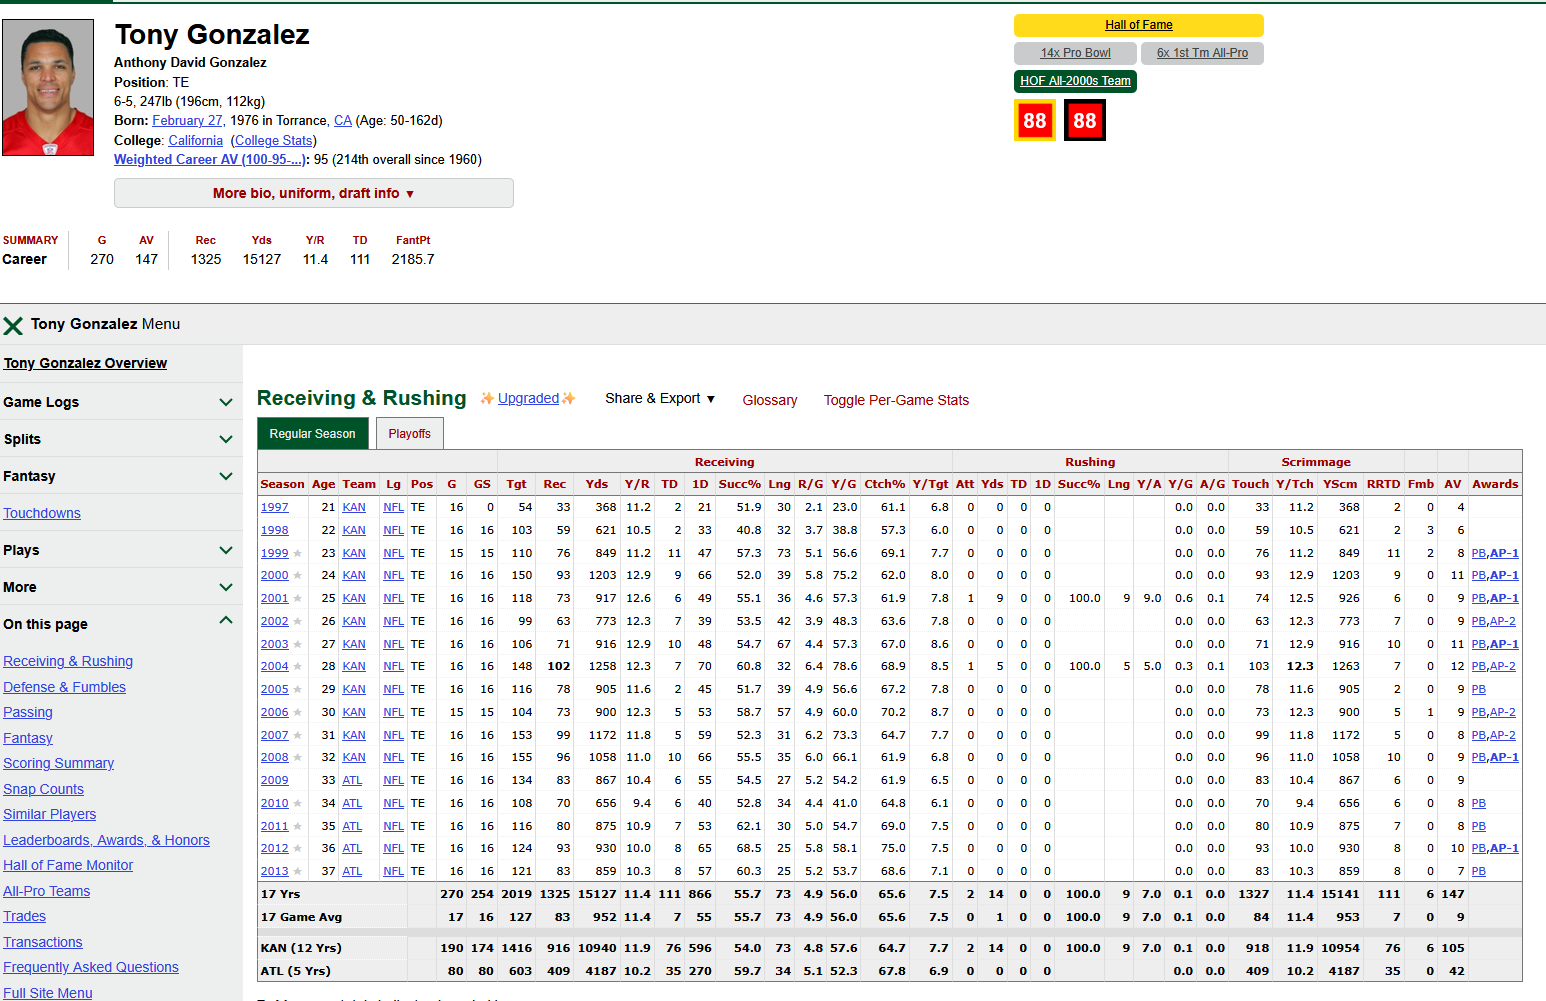
Task: Open the Frequently Asked Questions link
Action: coord(91,967)
